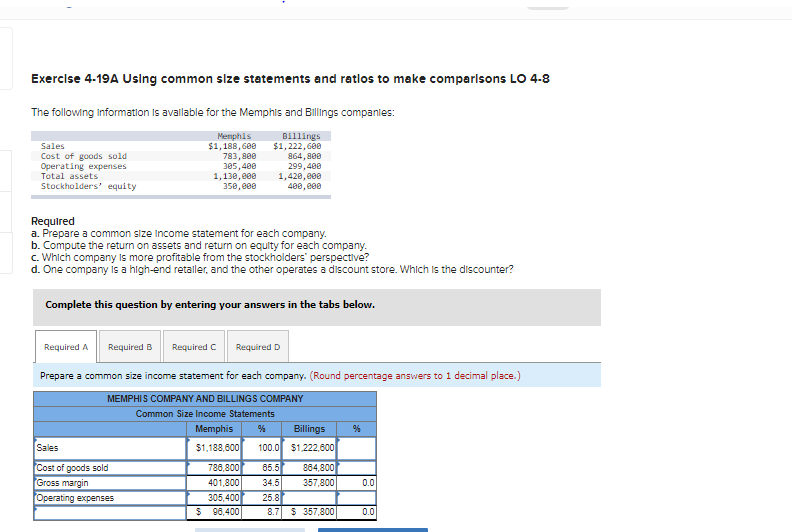The image size is (792, 532).
Task: Click the Memphis column header in answer table
Action: pyautogui.click(x=214, y=429)
